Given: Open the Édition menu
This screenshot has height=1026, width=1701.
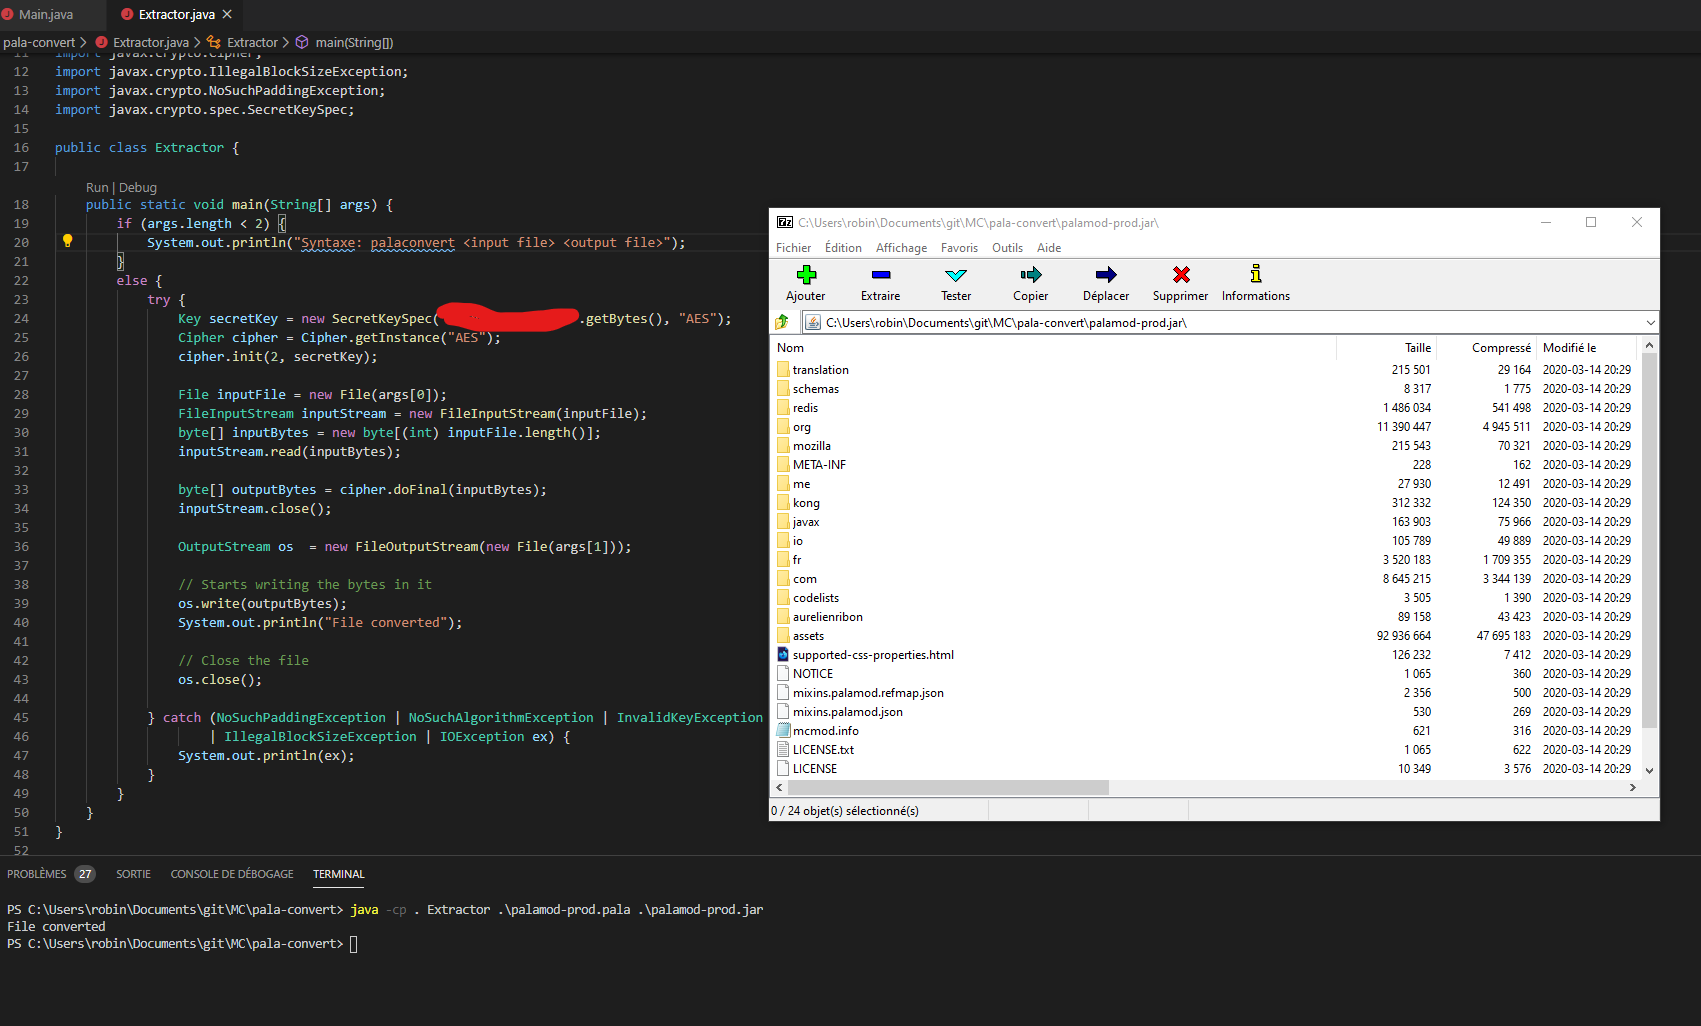Looking at the screenshot, I should tap(843, 248).
